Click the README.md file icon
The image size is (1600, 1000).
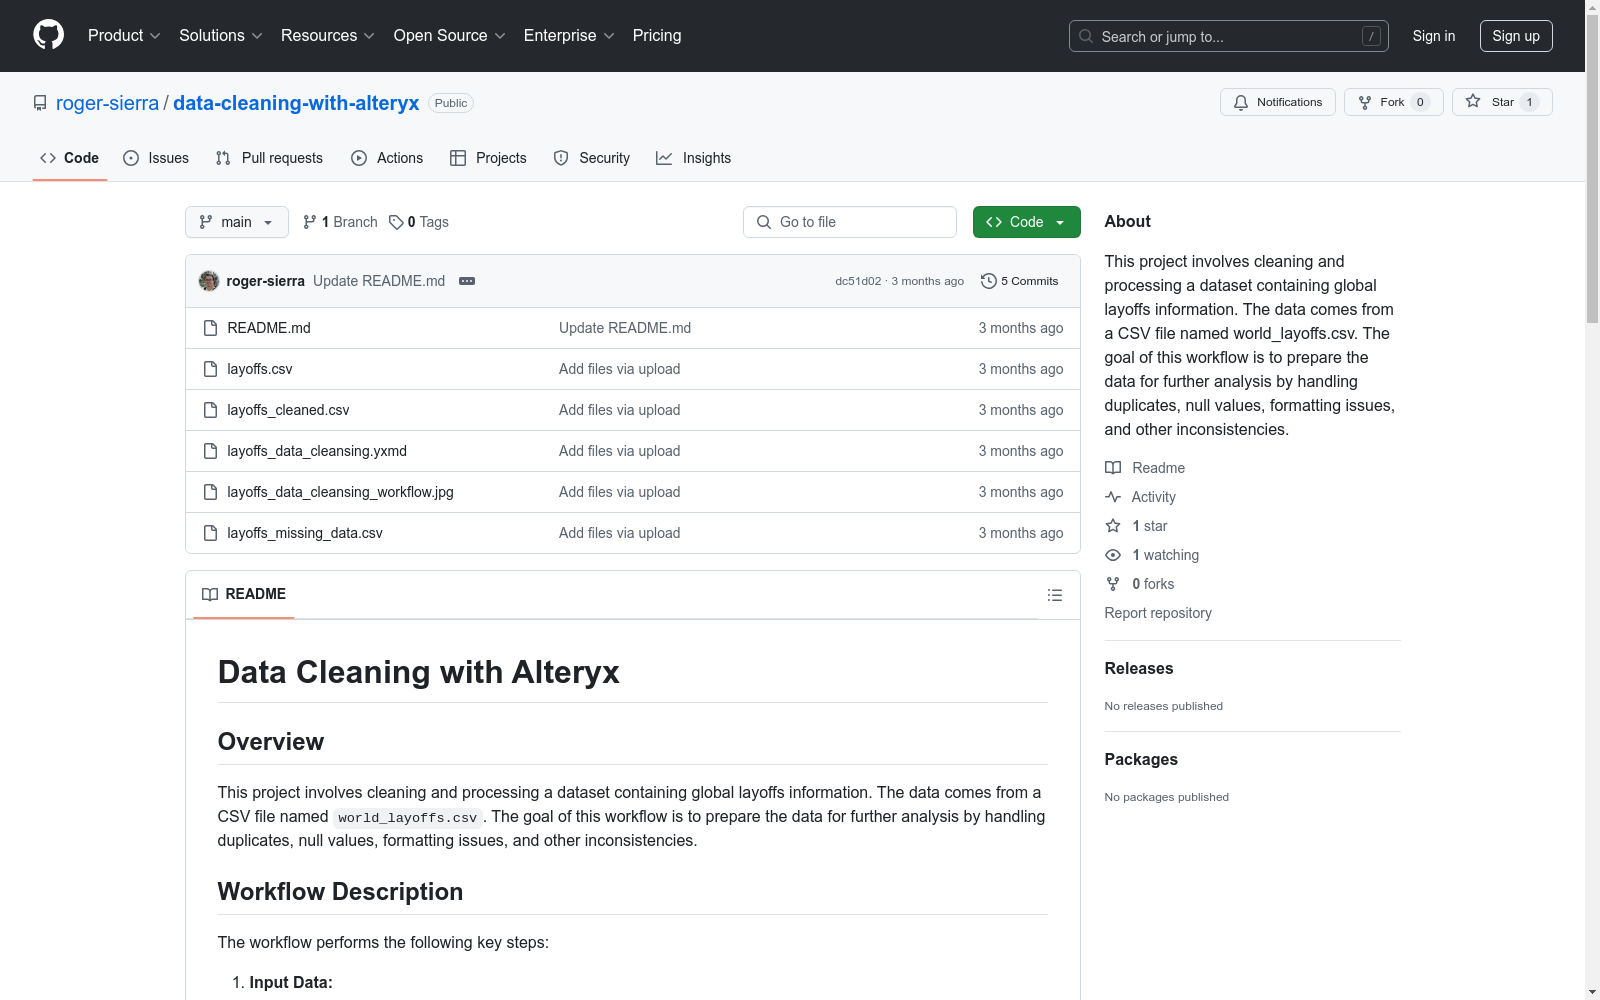pos(210,328)
